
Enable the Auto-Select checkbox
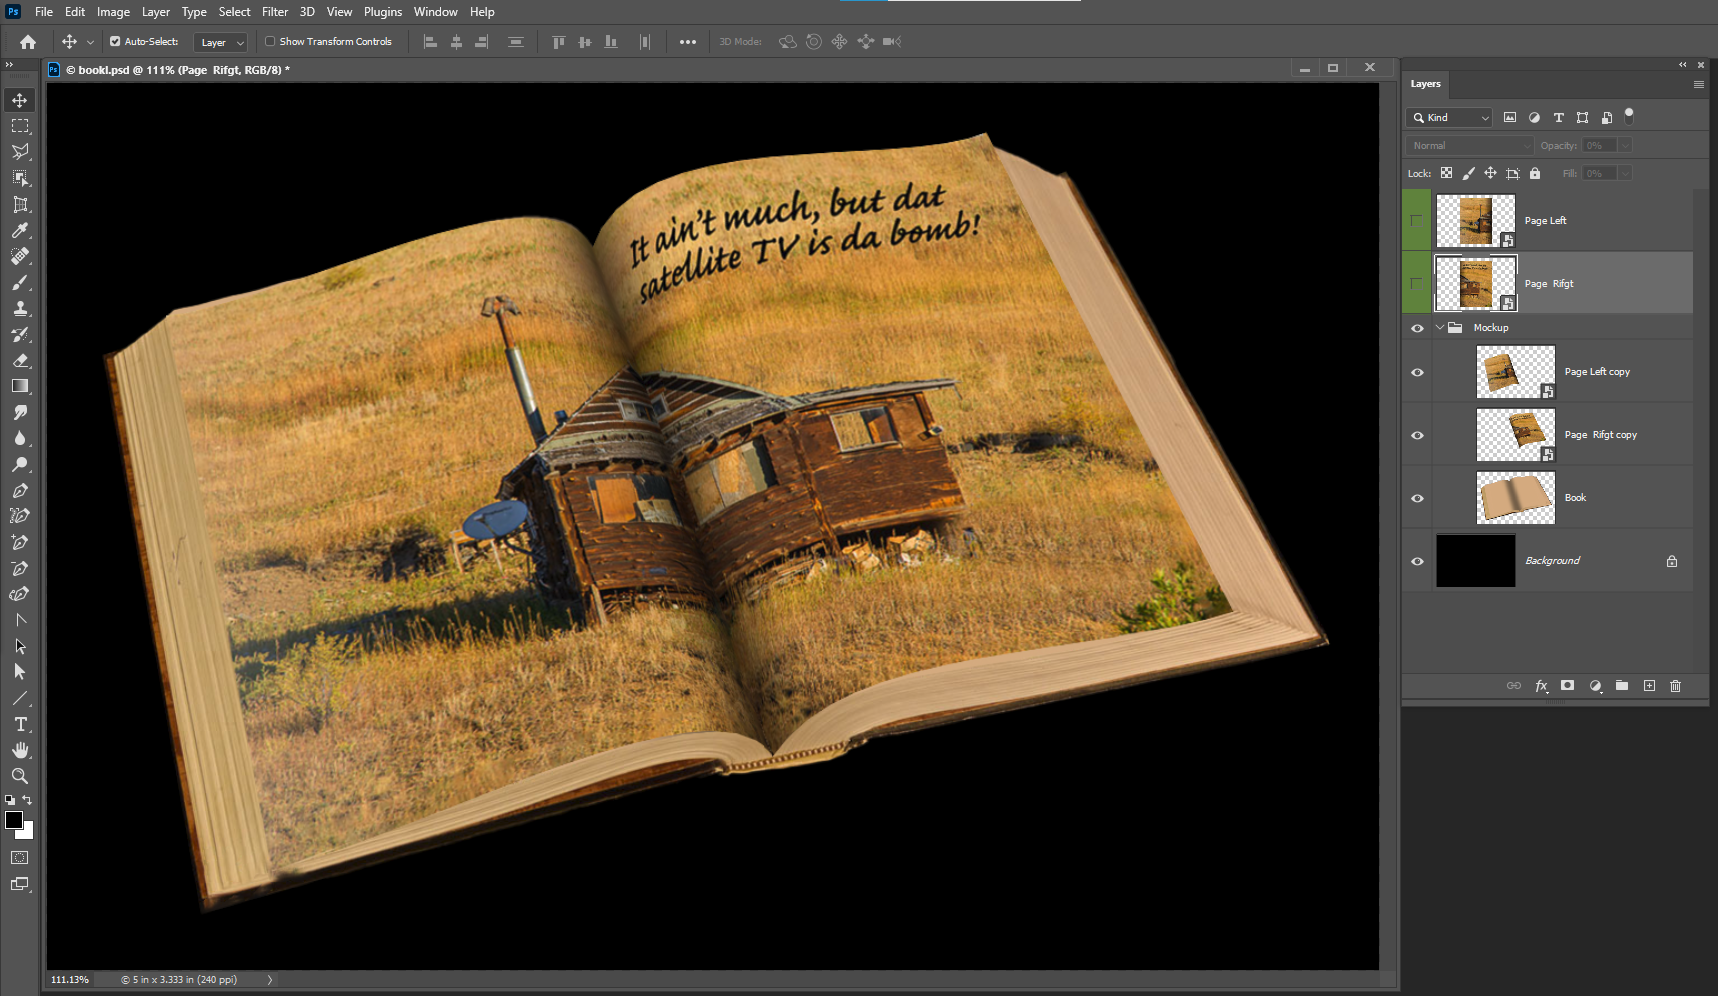click(x=117, y=41)
